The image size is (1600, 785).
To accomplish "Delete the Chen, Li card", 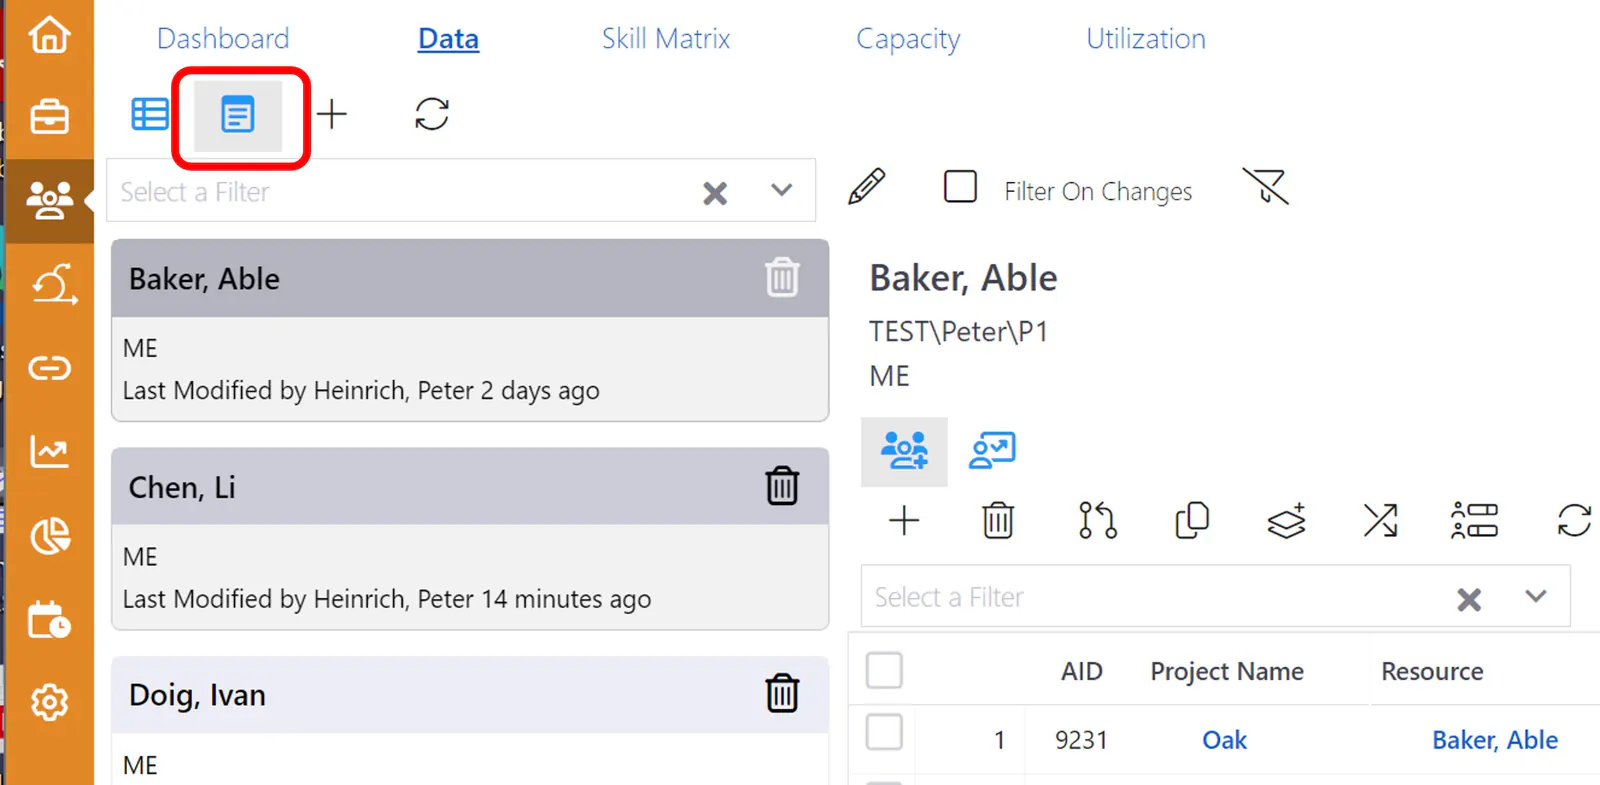I will (782, 486).
